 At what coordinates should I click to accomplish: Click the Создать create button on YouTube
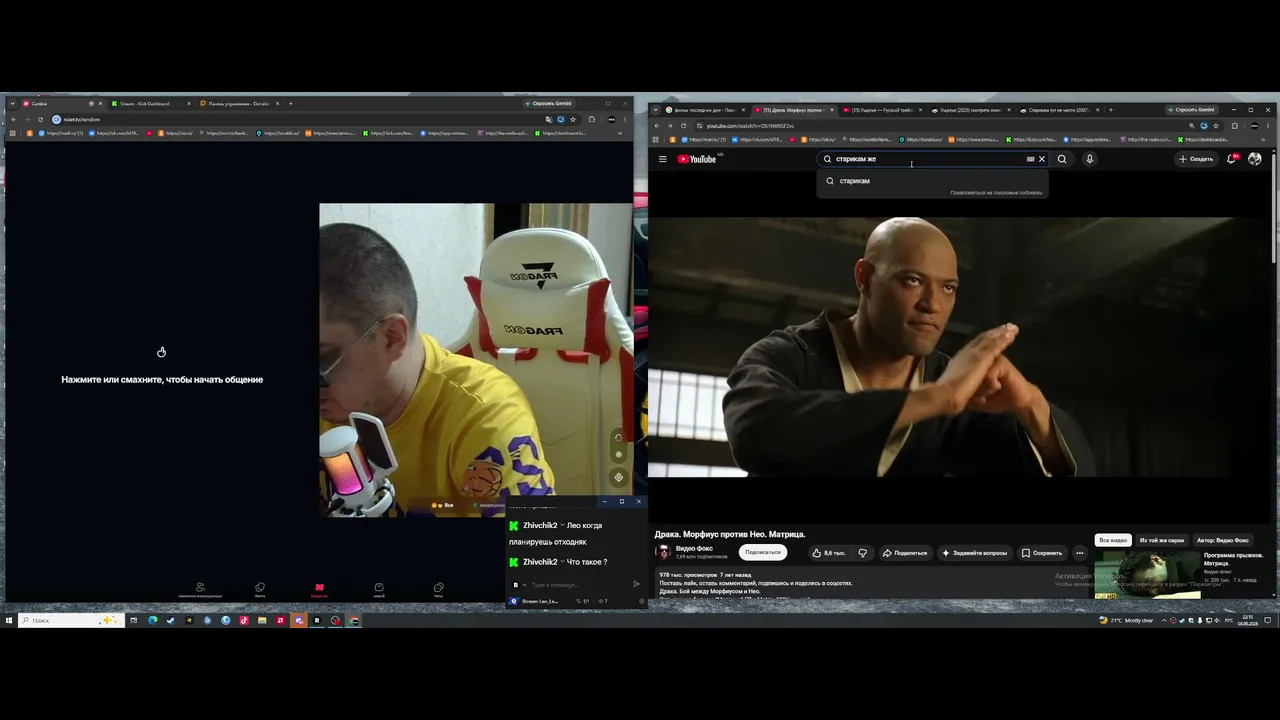(1196, 159)
